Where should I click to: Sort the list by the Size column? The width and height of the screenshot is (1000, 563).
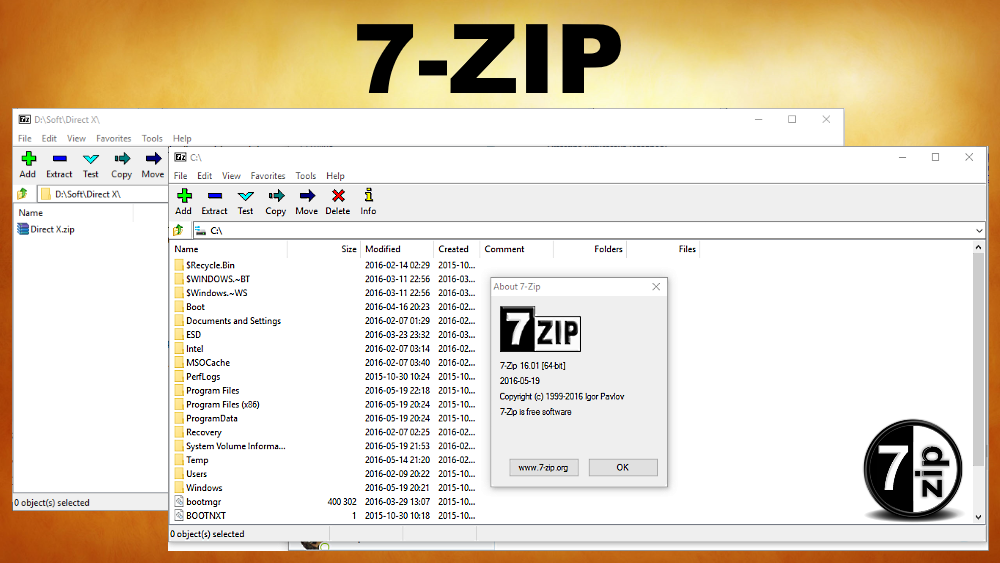[324, 249]
